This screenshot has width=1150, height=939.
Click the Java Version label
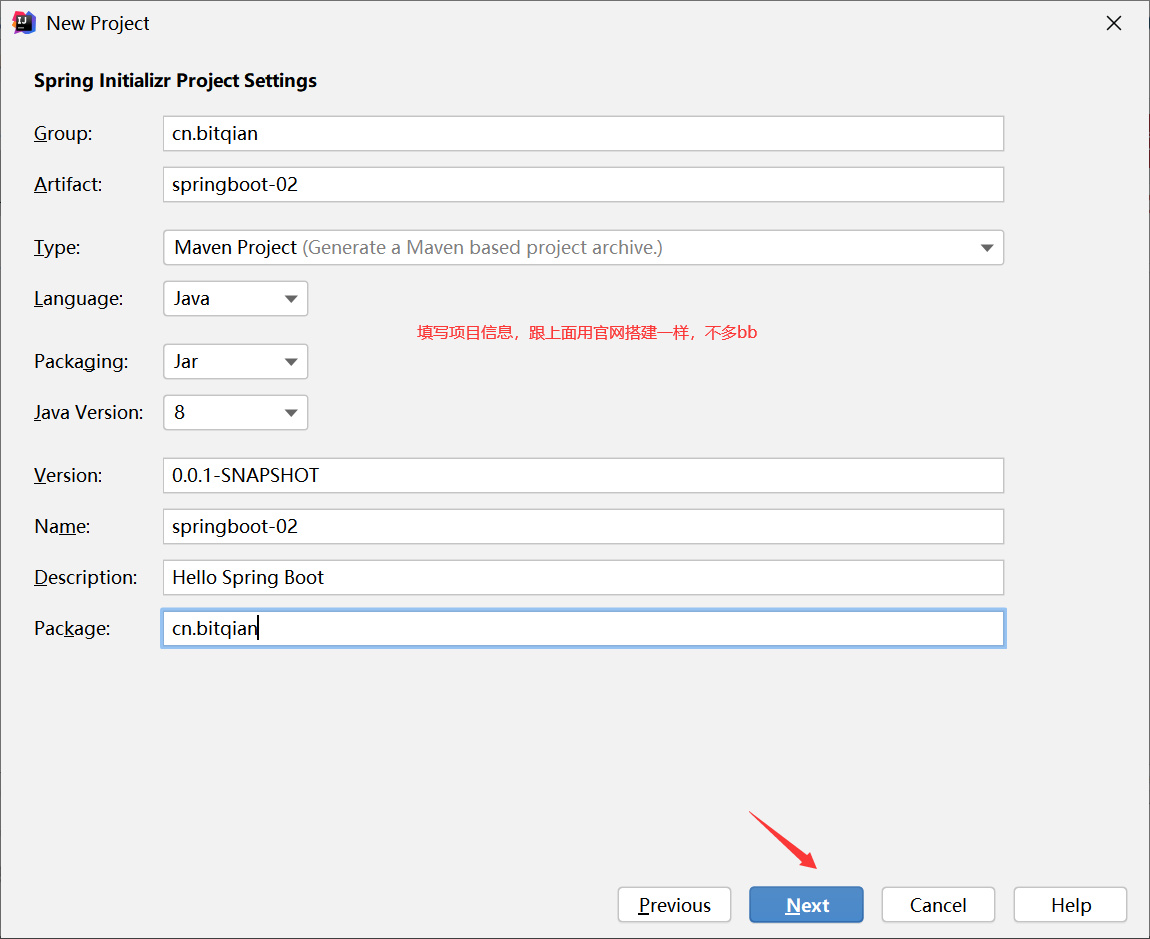point(88,412)
